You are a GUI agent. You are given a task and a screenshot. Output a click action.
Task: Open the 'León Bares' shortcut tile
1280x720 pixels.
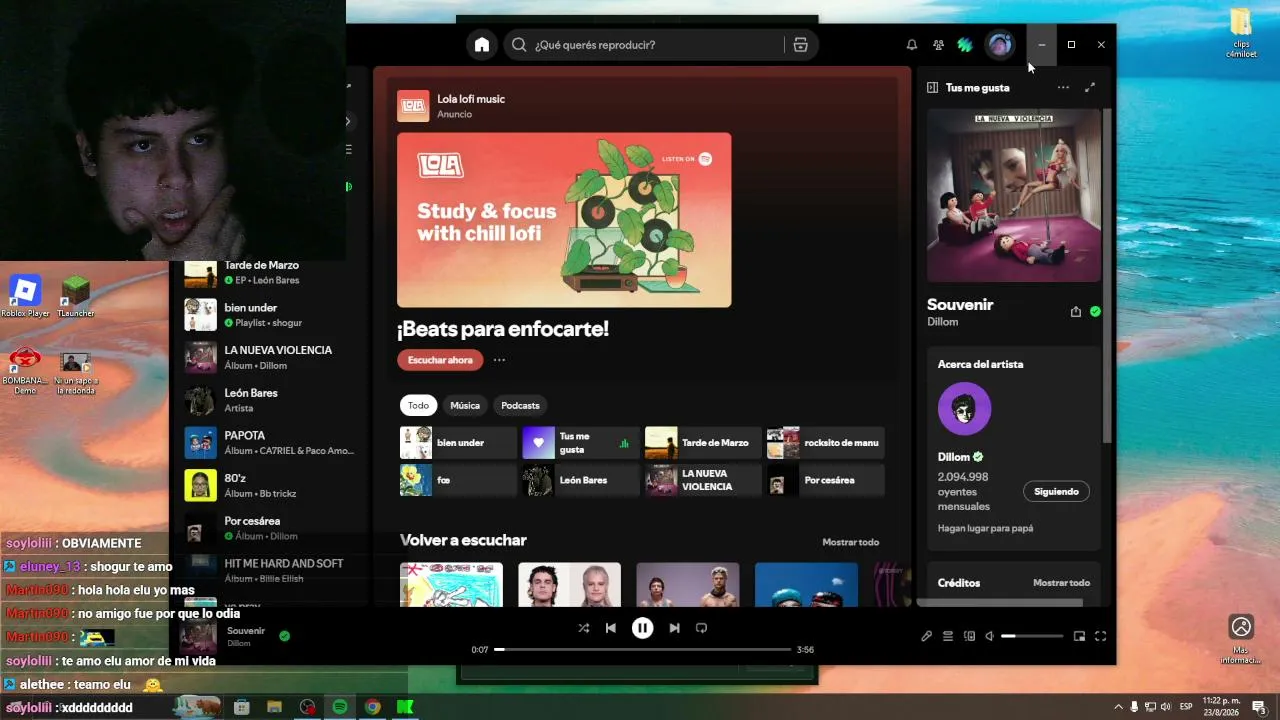point(581,480)
